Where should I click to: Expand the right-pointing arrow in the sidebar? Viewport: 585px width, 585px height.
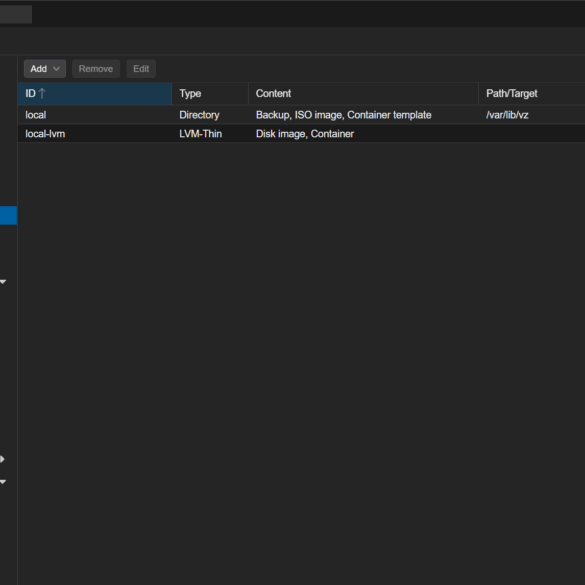(2, 459)
